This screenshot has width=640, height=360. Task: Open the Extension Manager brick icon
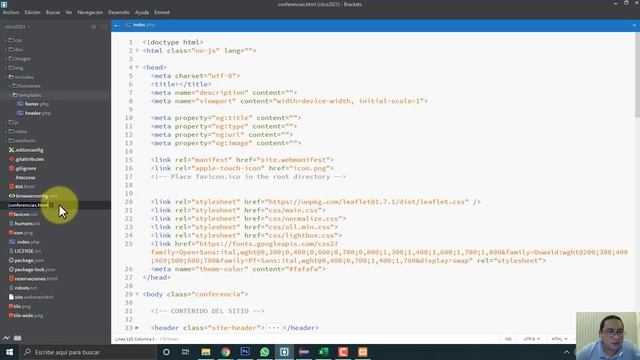click(x=18, y=338)
